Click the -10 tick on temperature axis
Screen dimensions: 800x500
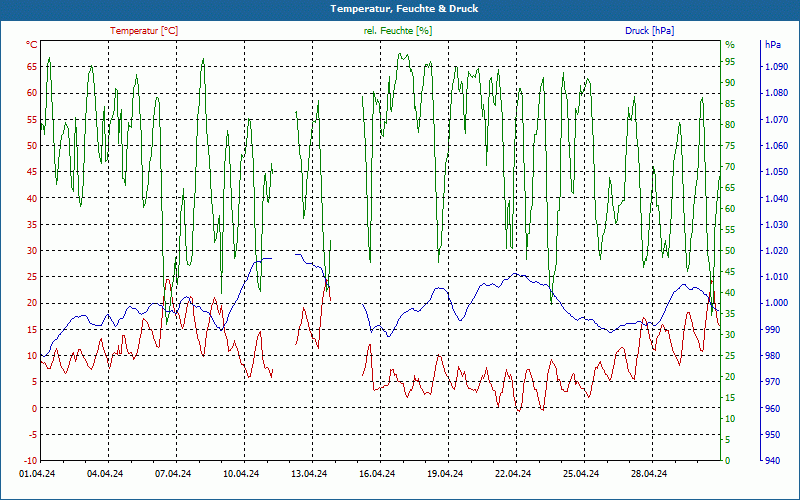click(x=30, y=461)
